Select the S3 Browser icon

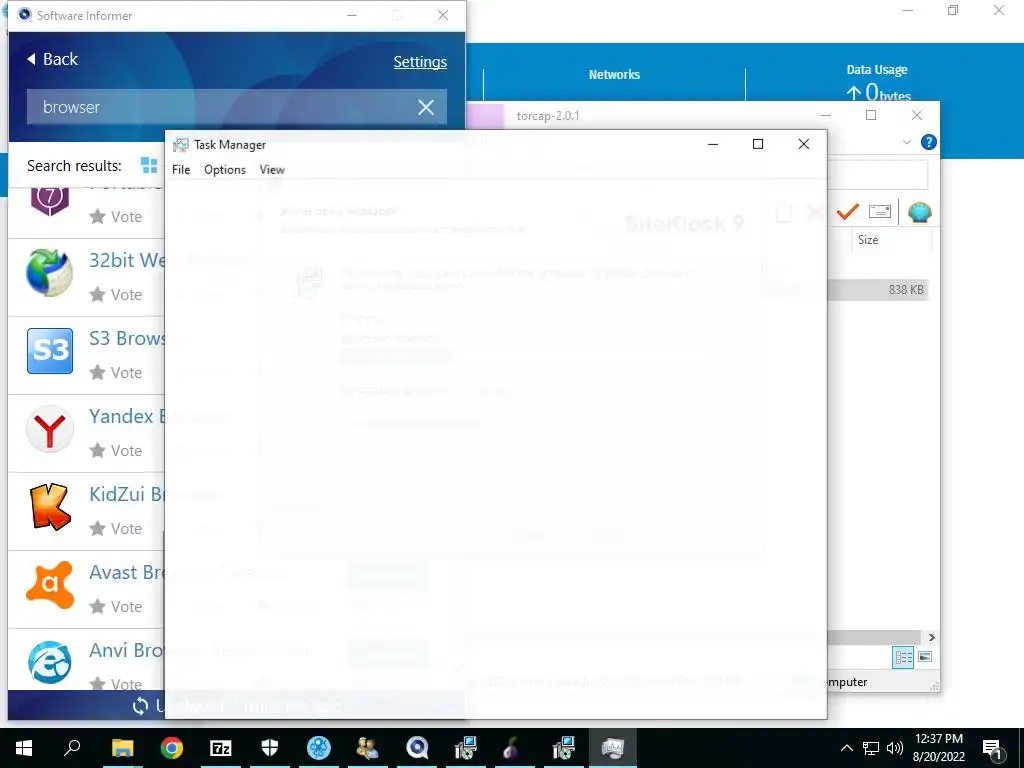point(50,351)
